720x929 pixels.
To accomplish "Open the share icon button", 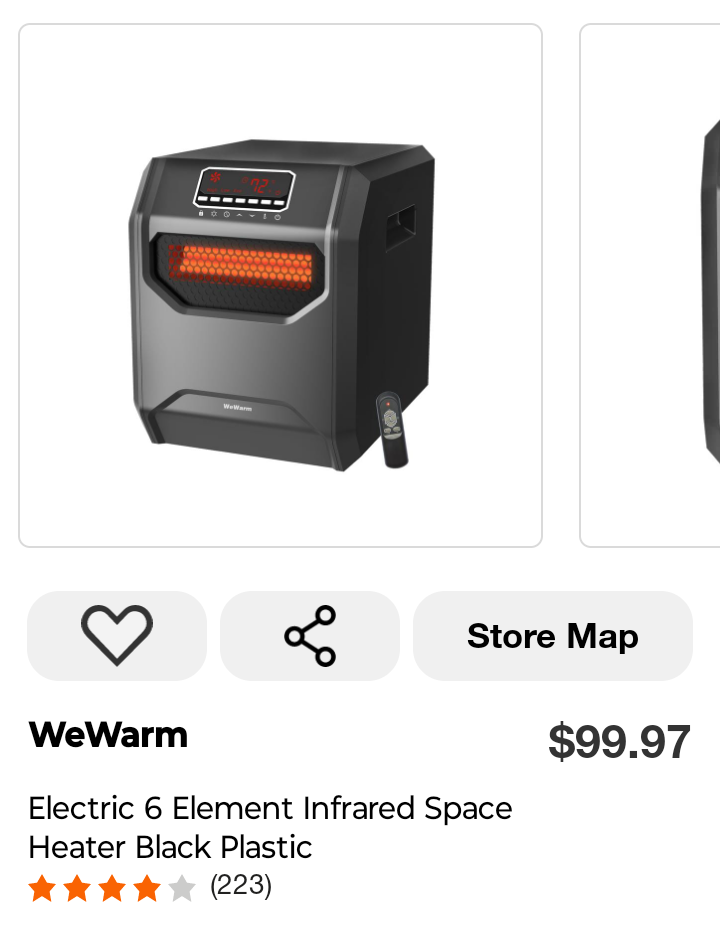I will [310, 636].
